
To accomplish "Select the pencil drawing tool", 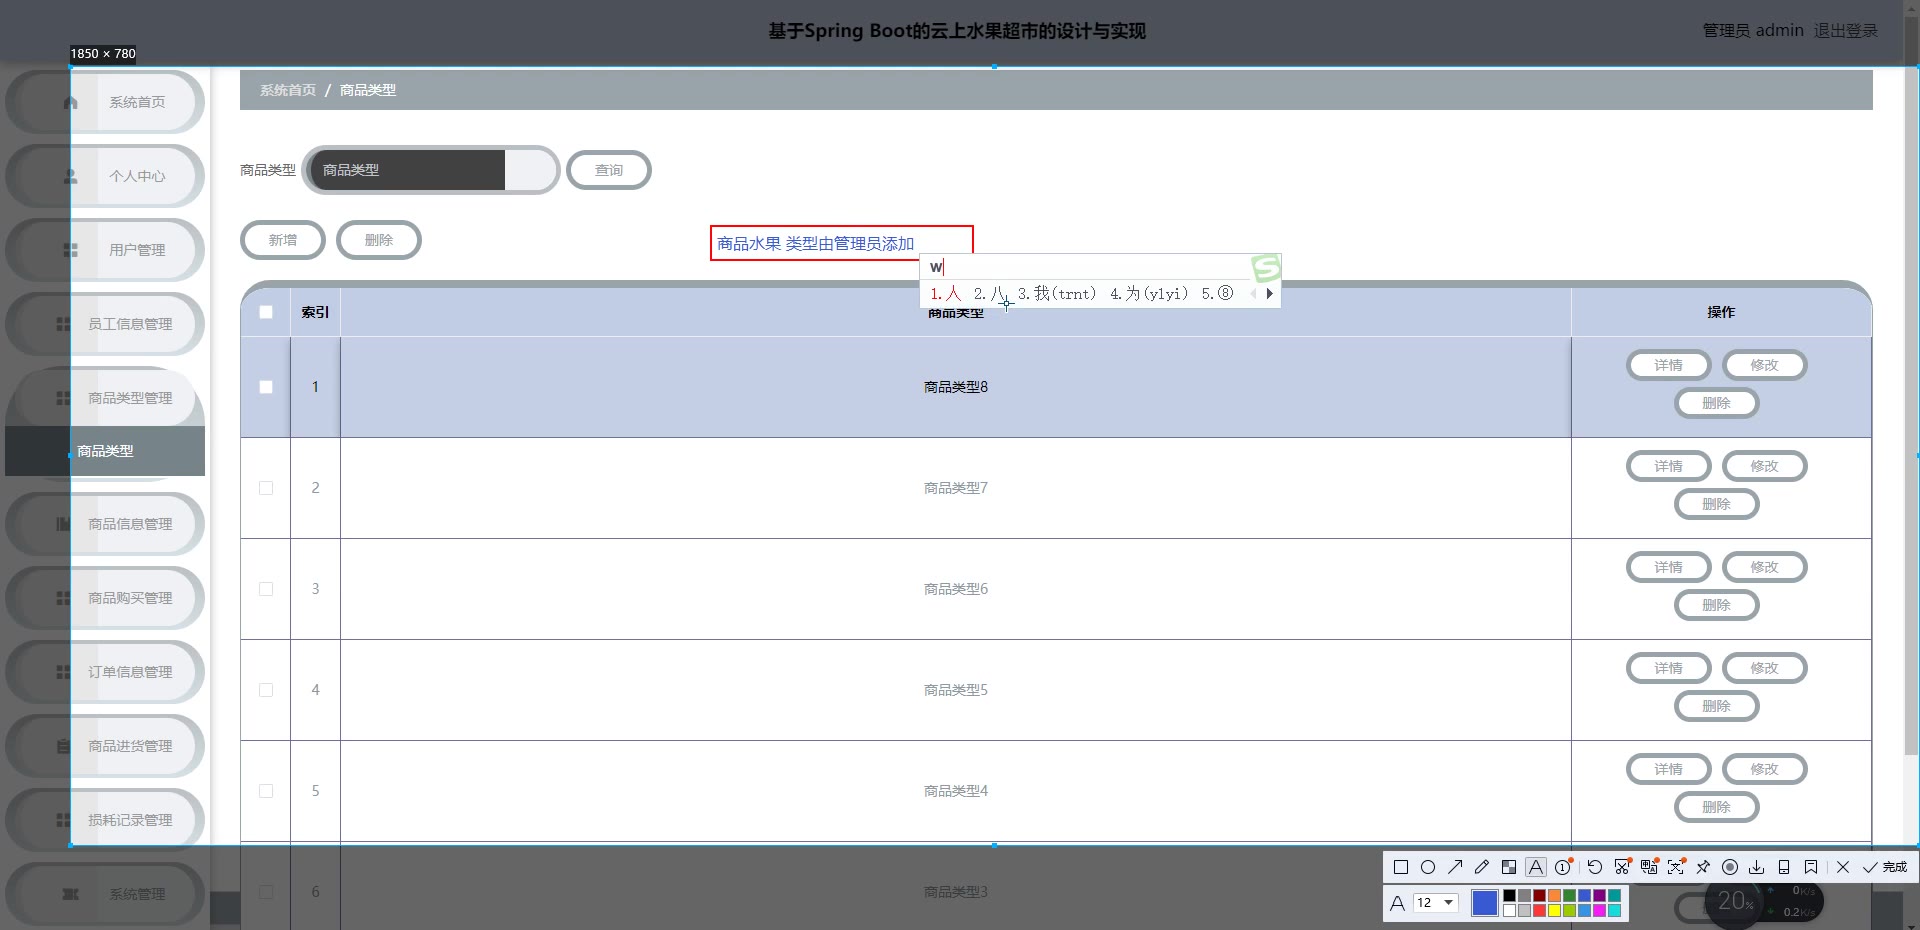I will 1482,867.
